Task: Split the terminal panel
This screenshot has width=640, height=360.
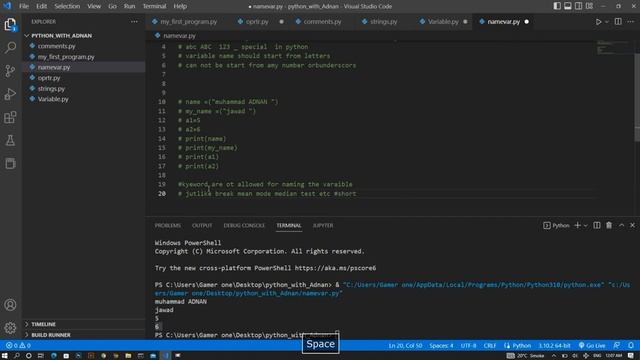Action: 597,225
